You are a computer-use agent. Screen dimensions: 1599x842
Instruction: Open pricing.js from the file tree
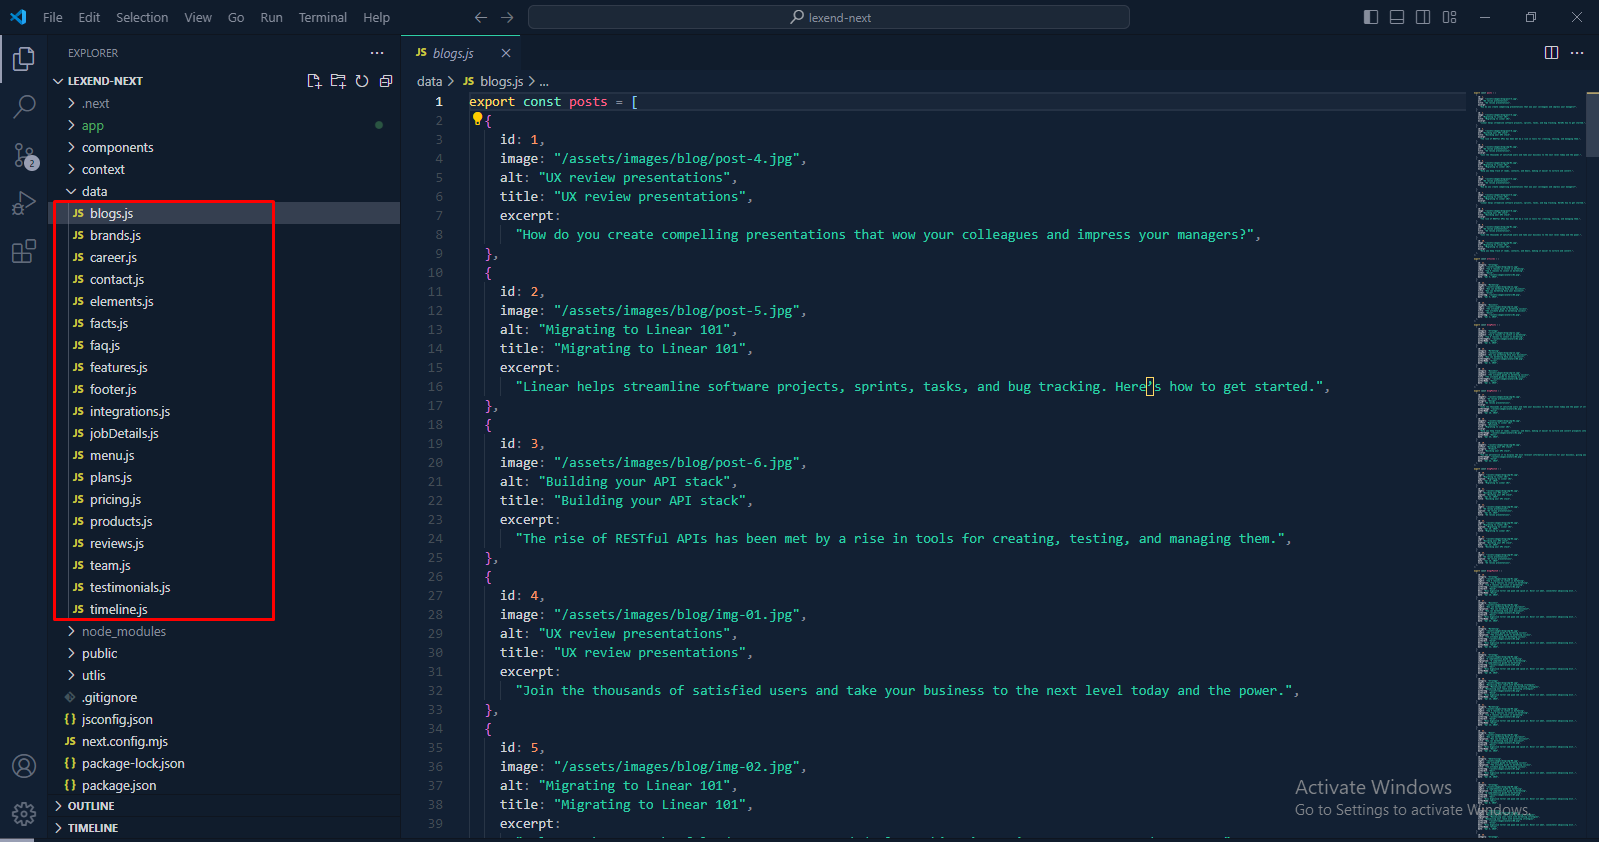pyautogui.click(x=115, y=499)
